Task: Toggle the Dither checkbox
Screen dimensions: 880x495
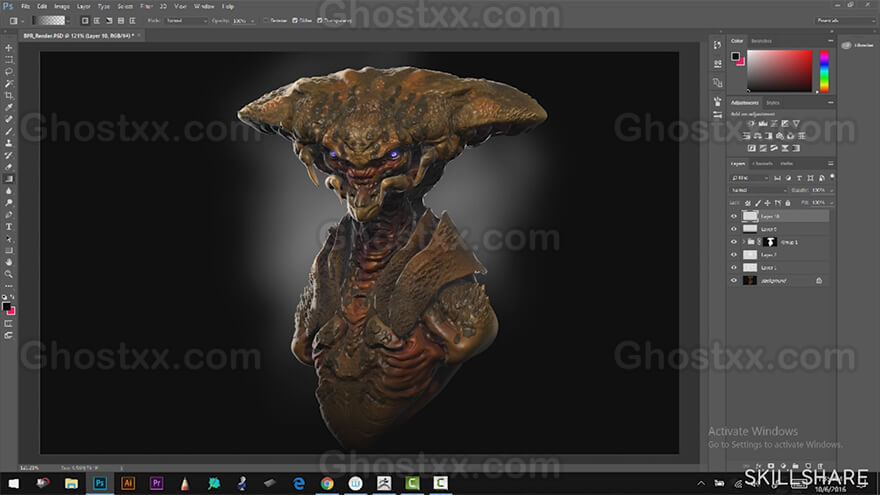Action: coord(295,21)
